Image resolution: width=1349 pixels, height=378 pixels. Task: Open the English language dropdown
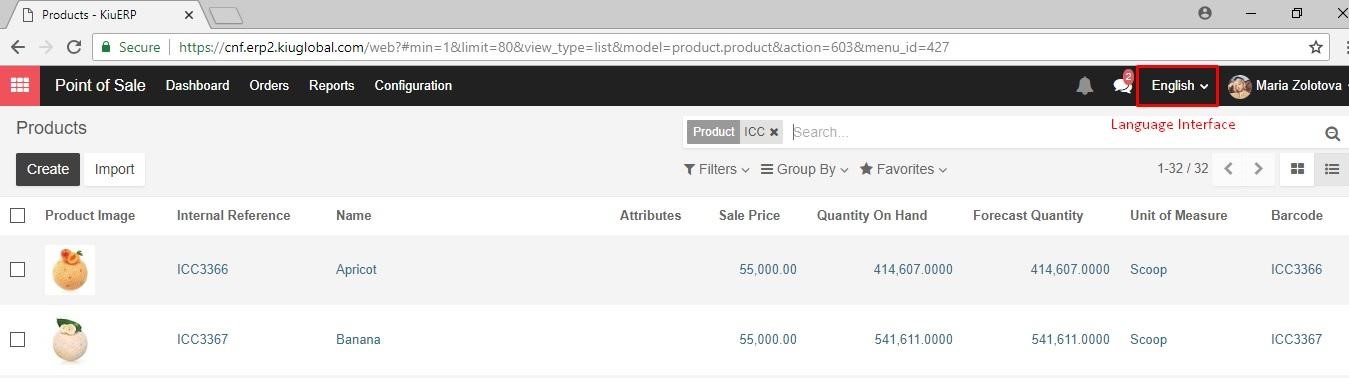[x=1179, y=86]
